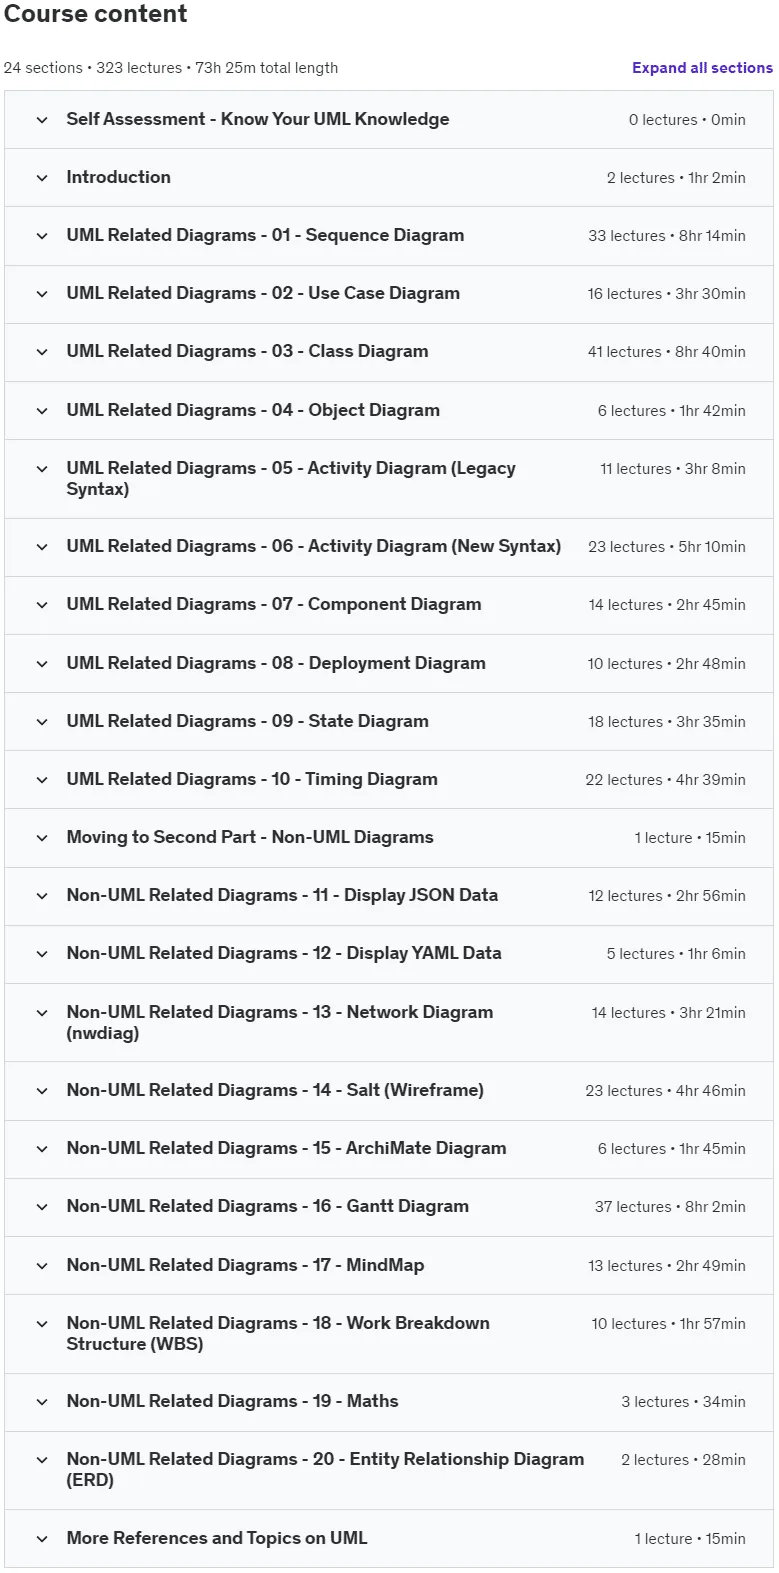The image size is (779, 1573).
Task: Click Moving to Second Part section heading
Action: [250, 837]
